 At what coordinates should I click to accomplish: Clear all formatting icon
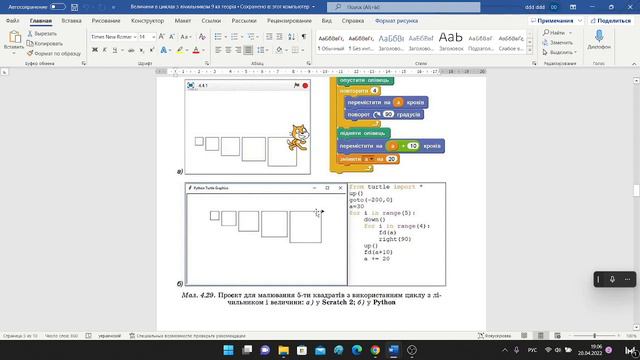coord(202,37)
